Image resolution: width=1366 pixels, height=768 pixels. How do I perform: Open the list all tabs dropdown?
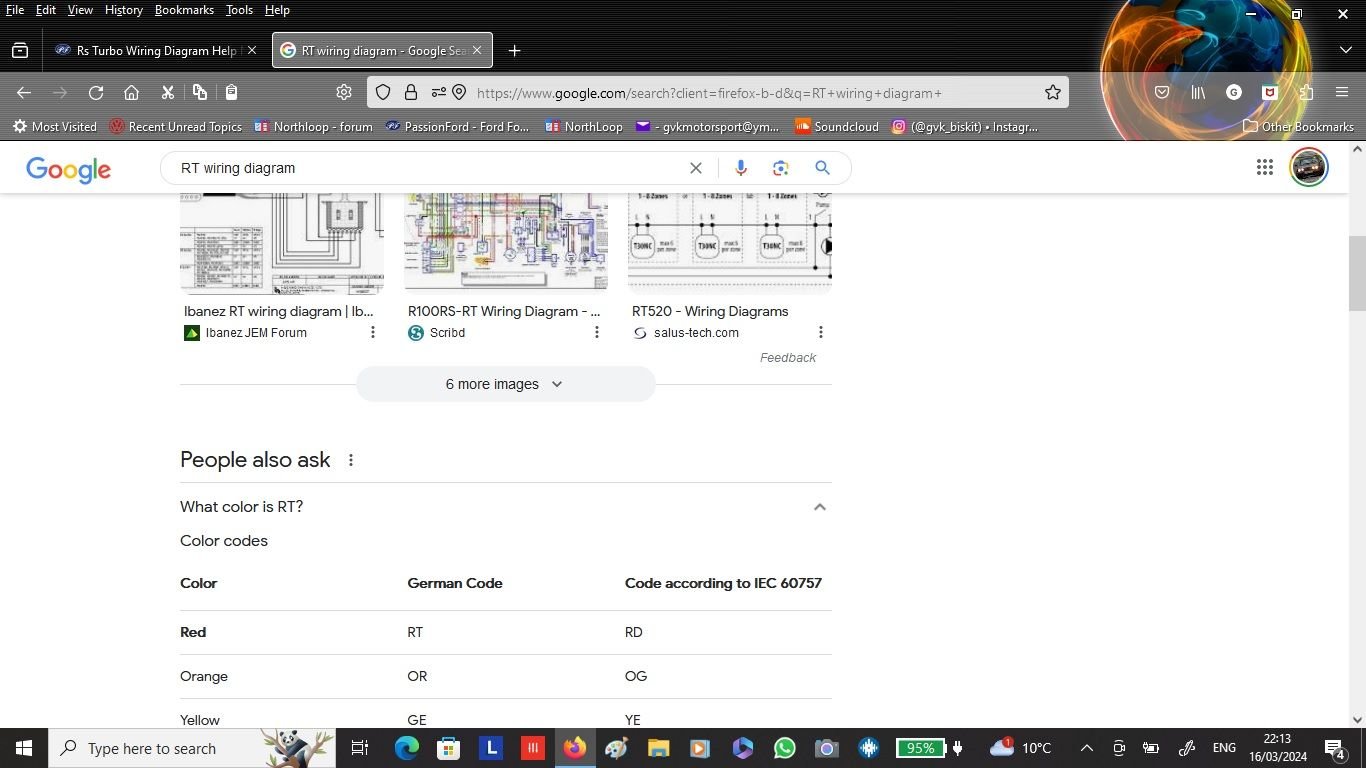1345,50
